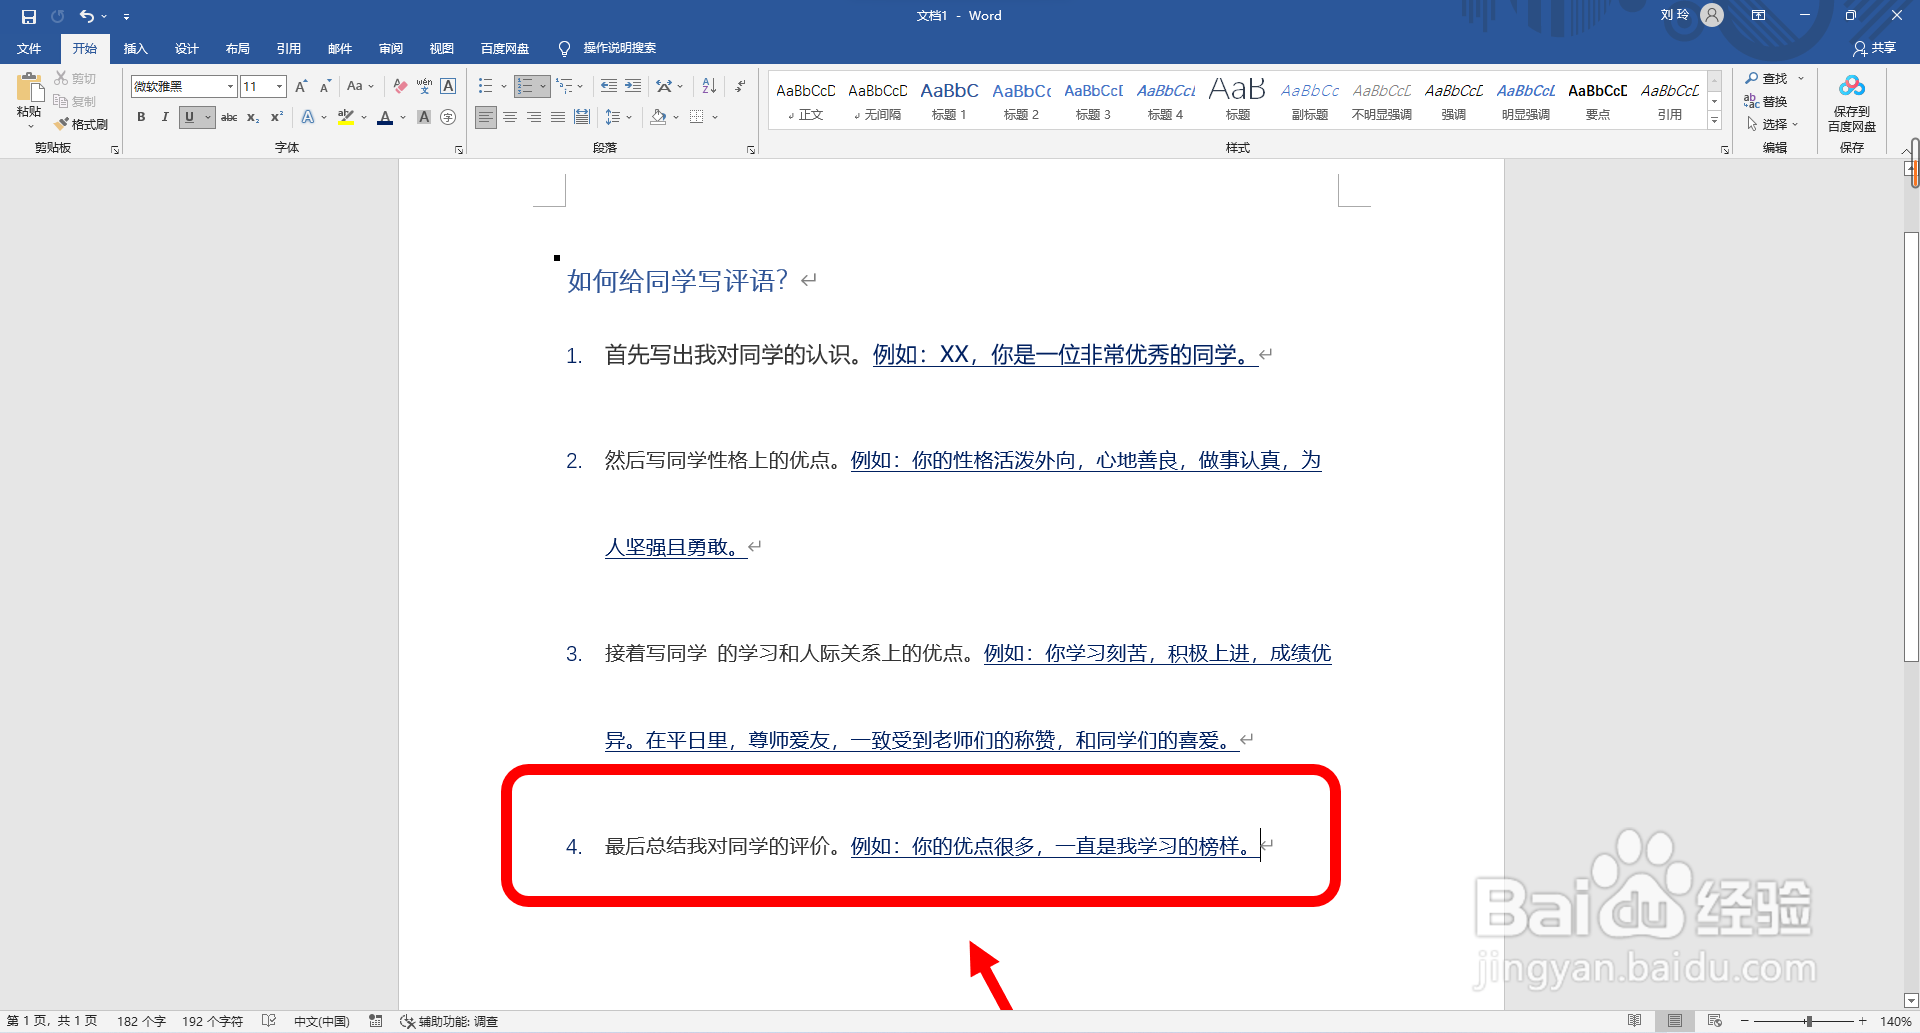The width and height of the screenshot is (1920, 1033).
Task: Expand the bullet list dropdown arrow
Action: (x=503, y=86)
